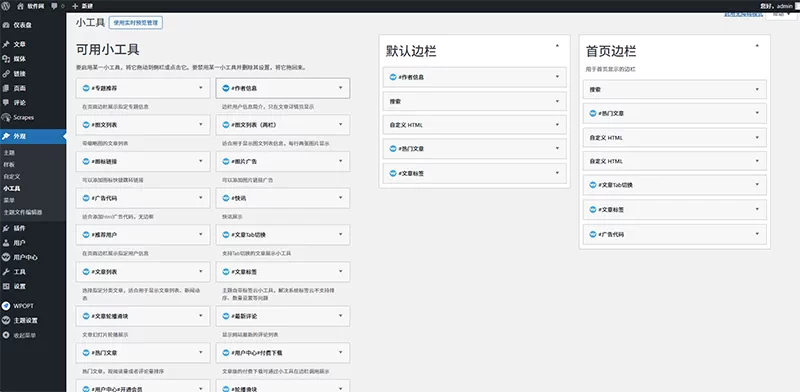The image size is (800, 392).
Task: Open the 主题文件编辑器 submenu item
Action: (23, 212)
